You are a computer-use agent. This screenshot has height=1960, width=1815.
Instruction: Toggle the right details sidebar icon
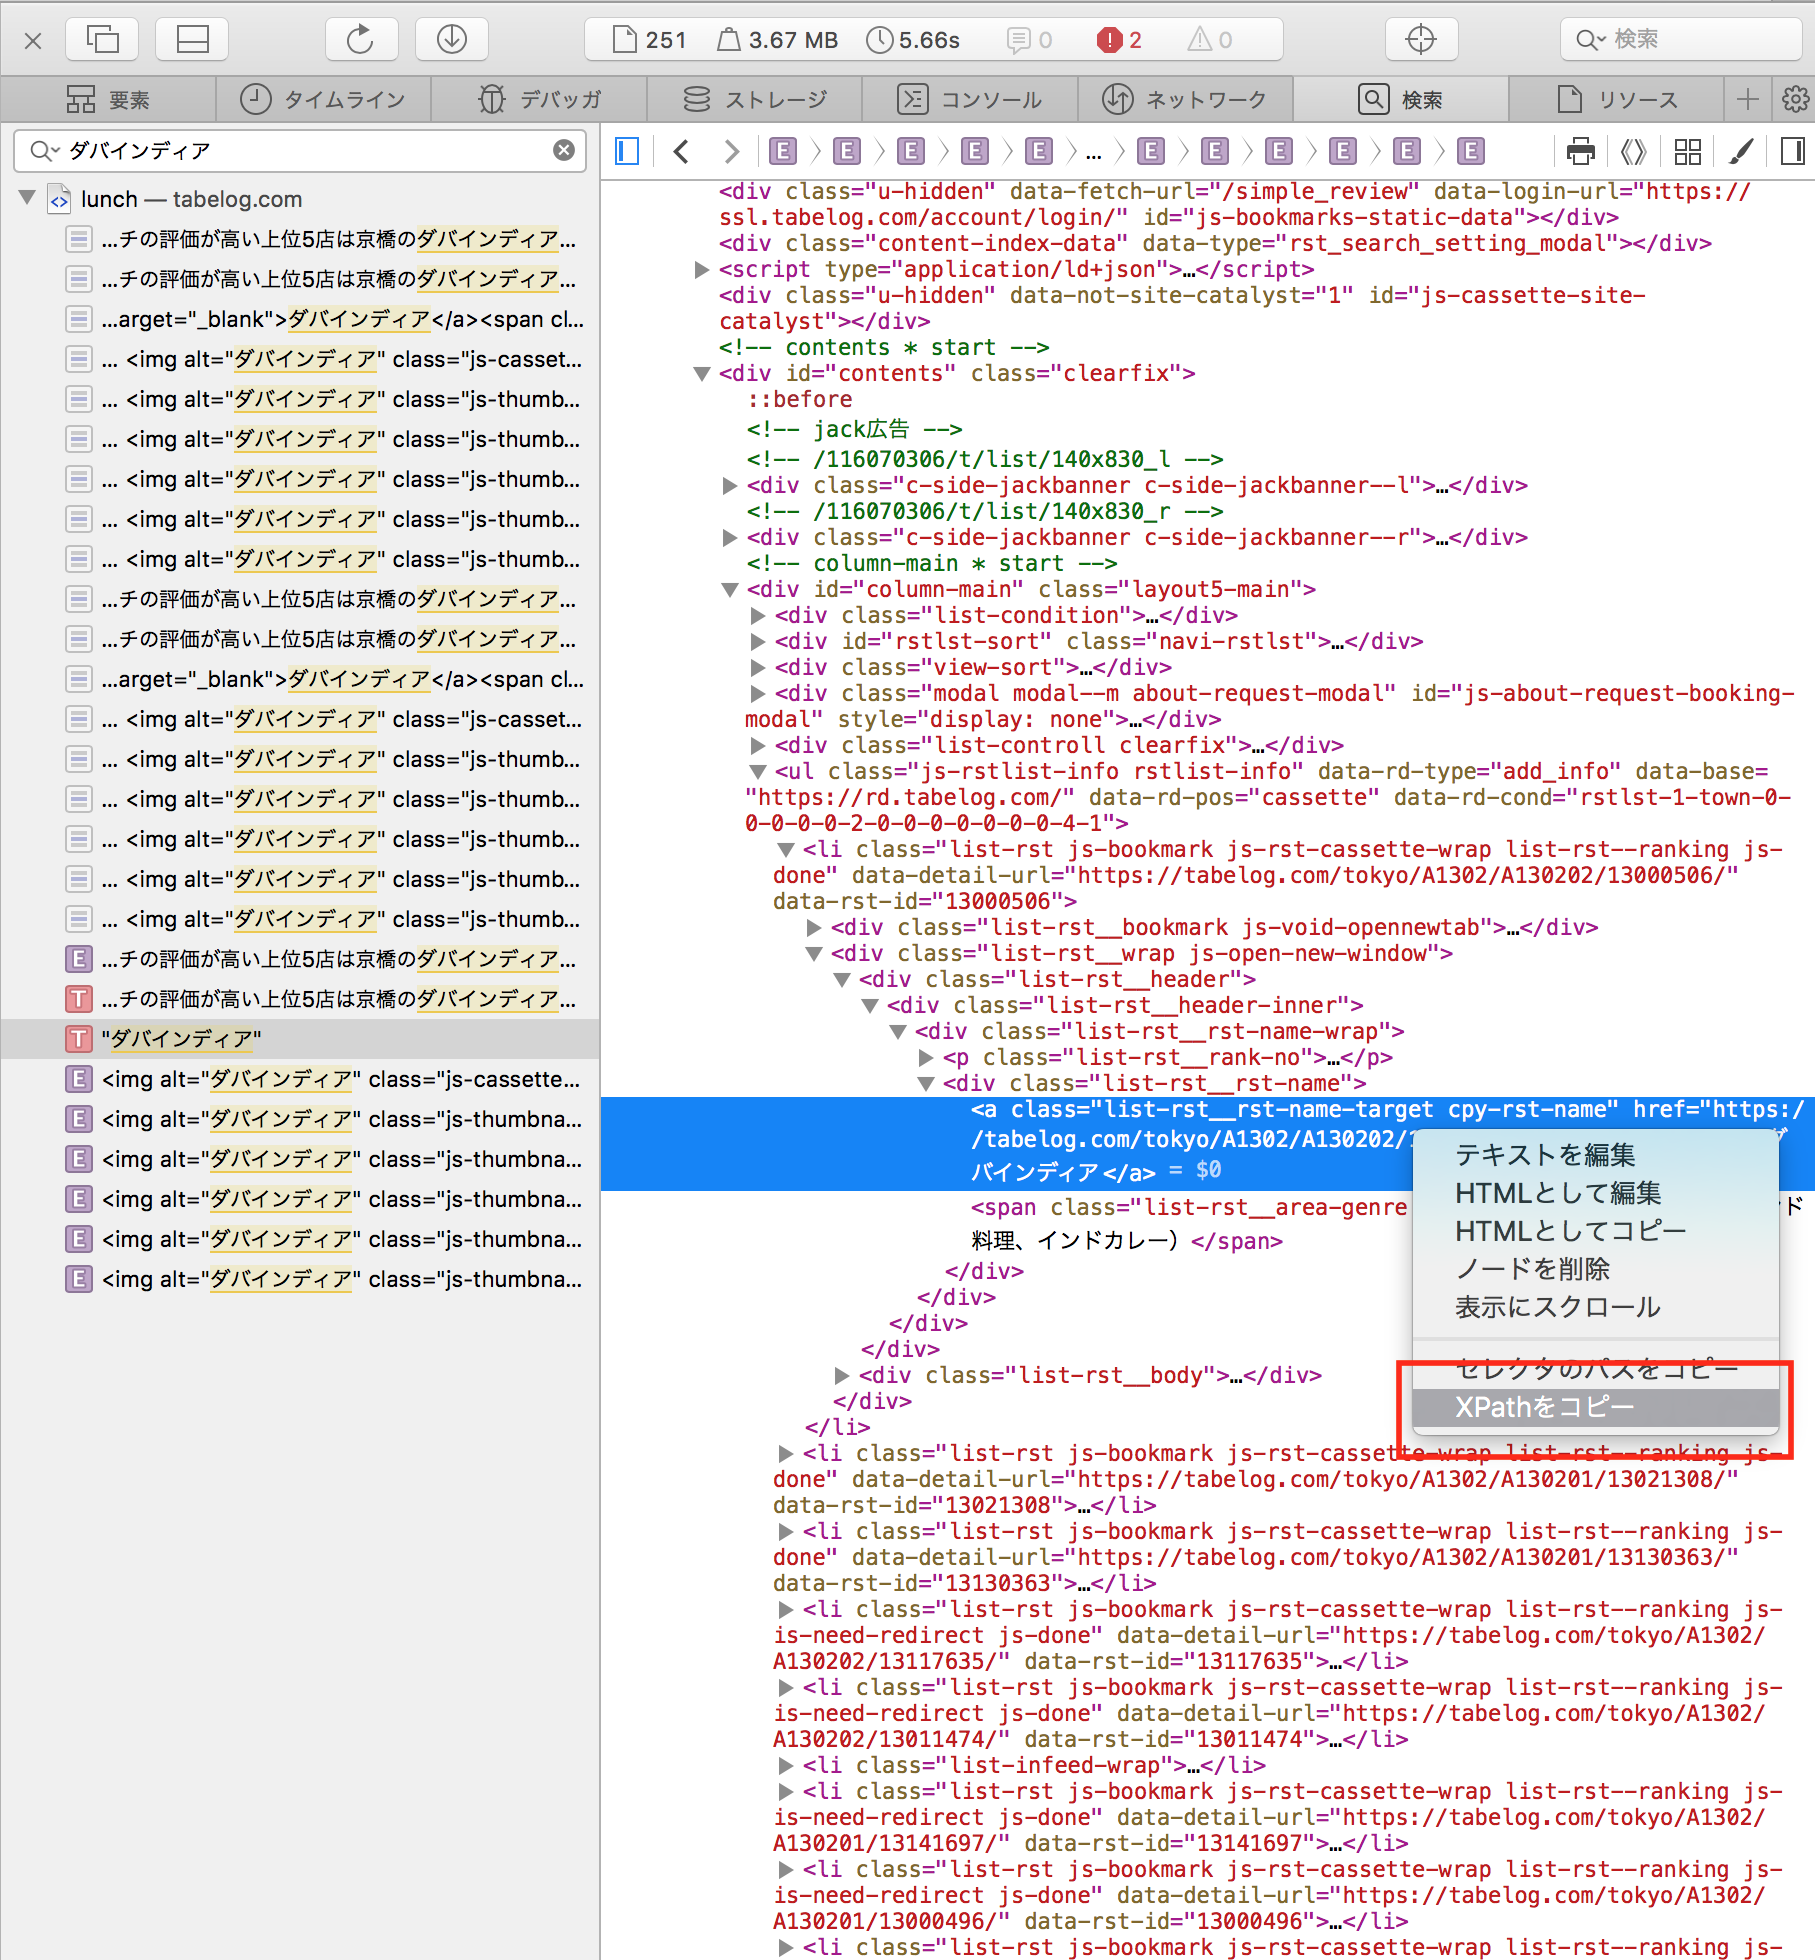pos(1793,151)
